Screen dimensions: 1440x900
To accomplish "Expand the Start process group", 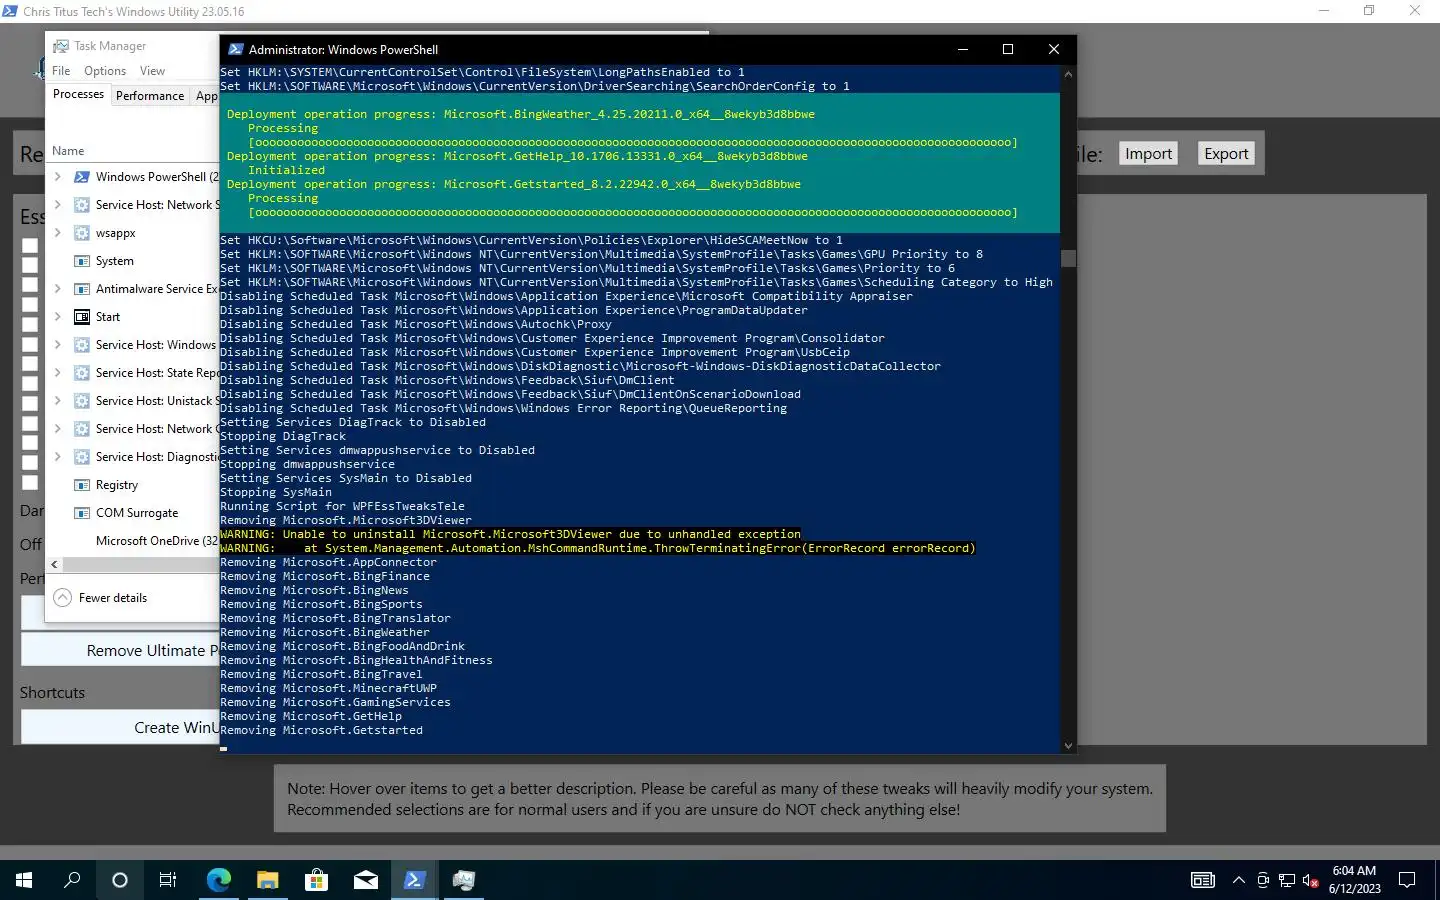I will [57, 317].
